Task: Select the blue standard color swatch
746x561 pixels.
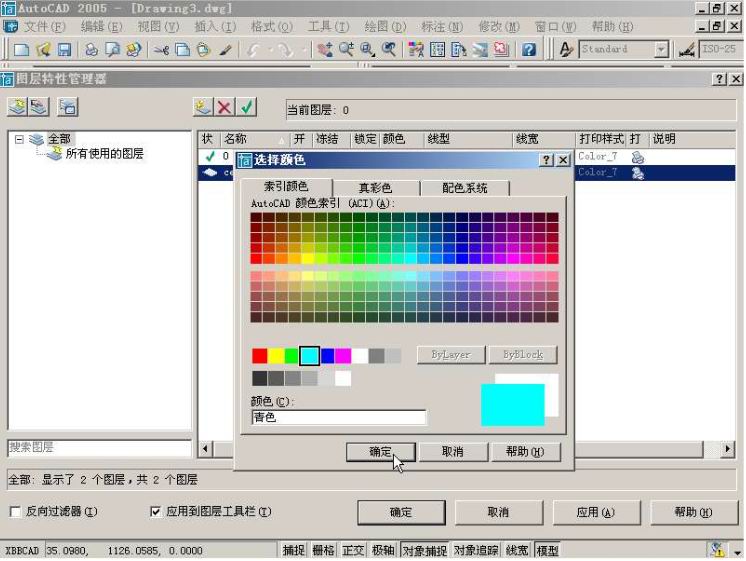Action: (327, 355)
